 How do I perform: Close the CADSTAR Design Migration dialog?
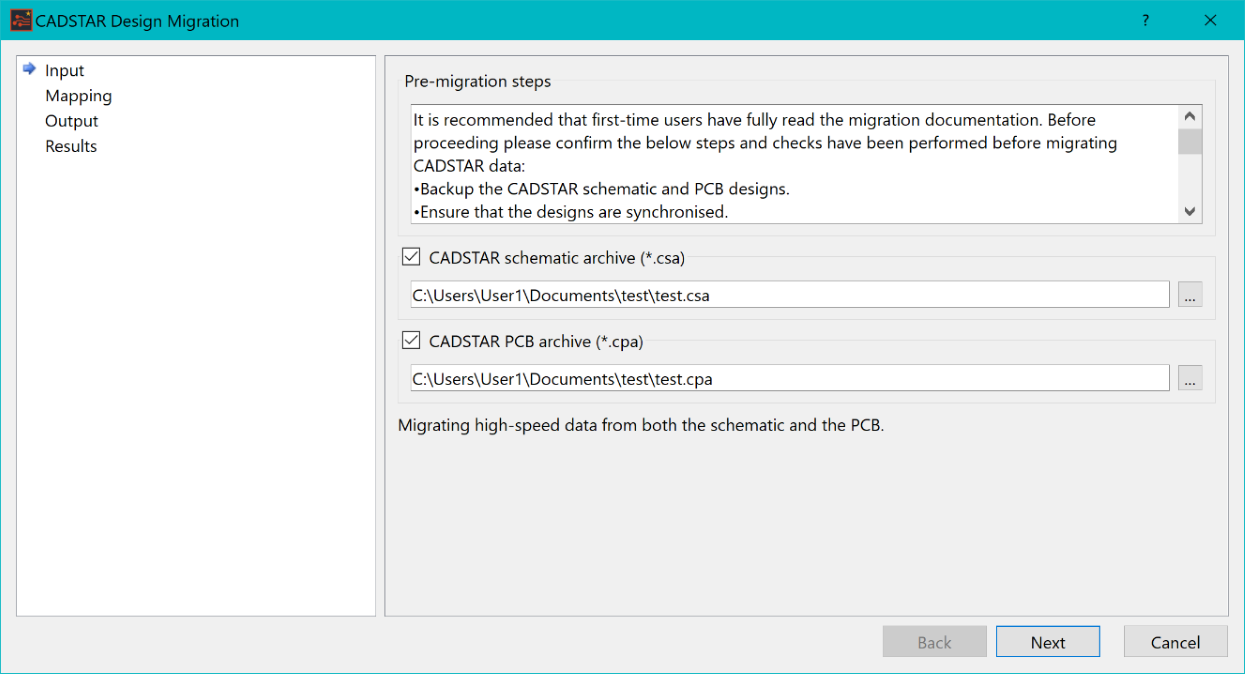[1210, 20]
